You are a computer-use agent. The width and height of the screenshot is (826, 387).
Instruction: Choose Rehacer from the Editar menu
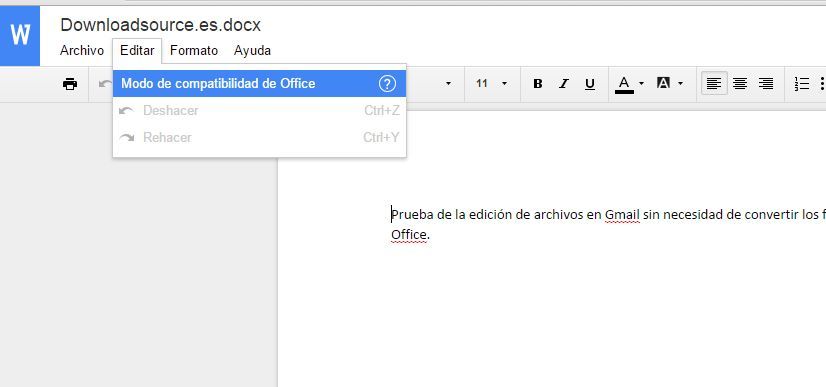click(259, 137)
